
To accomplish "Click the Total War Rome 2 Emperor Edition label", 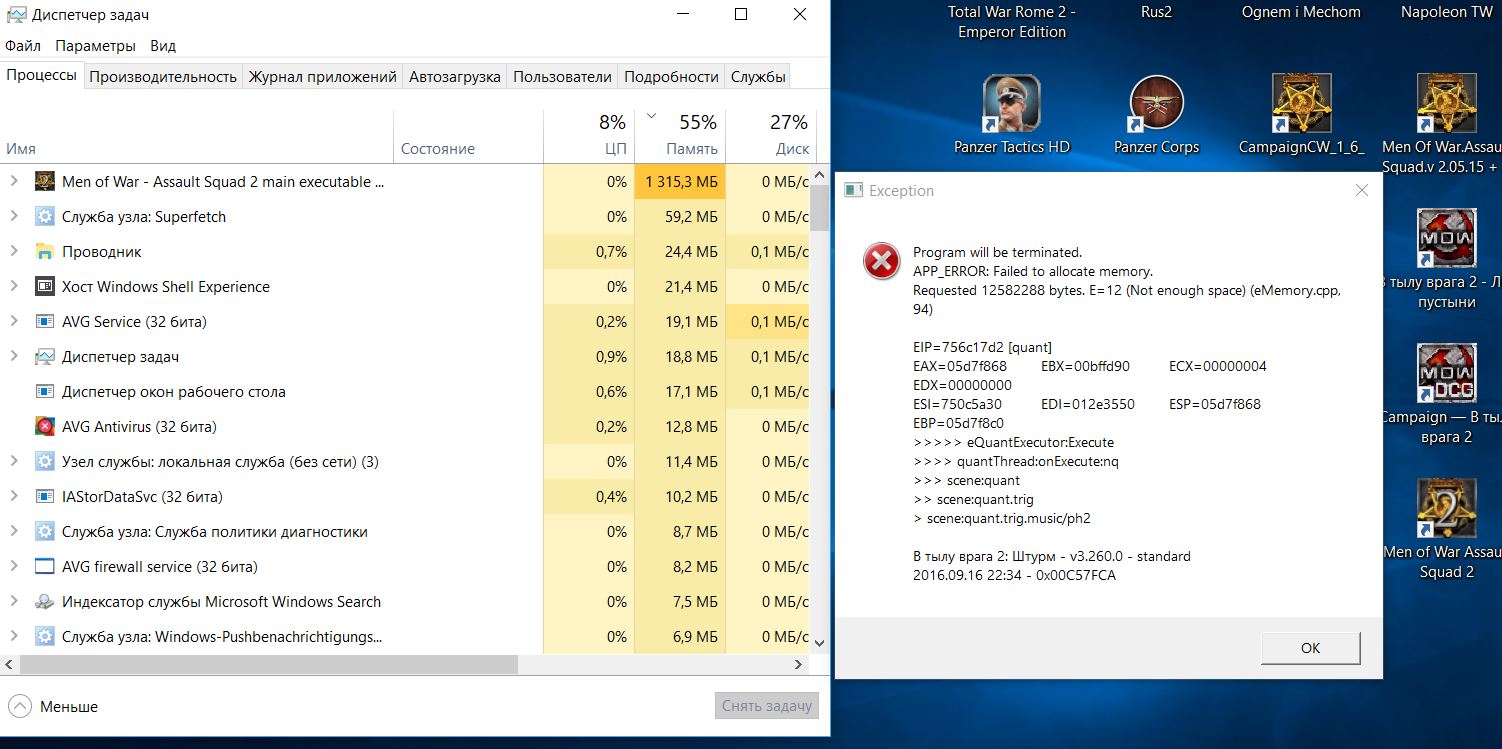I will [x=1012, y=22].
